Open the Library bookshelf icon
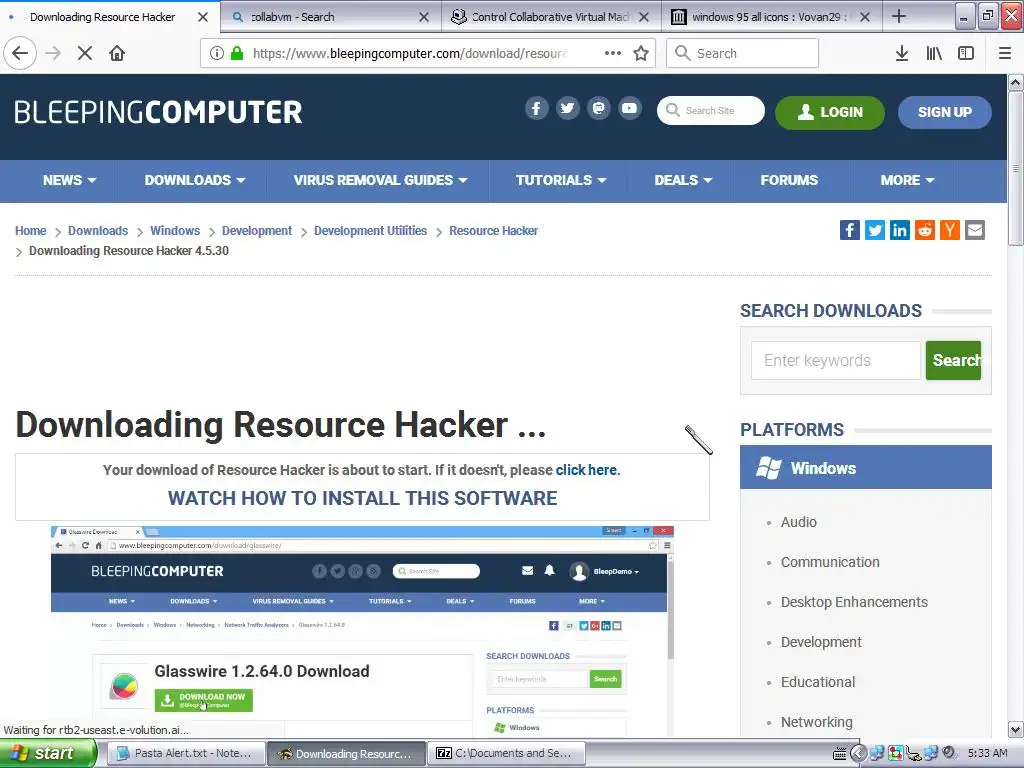Image resolution: width=1024 pixels, height=768 pixels. [x=934, y=53]
